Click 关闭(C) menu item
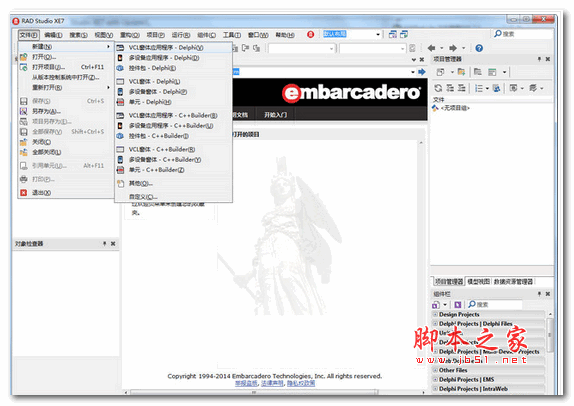 (66, 142)
